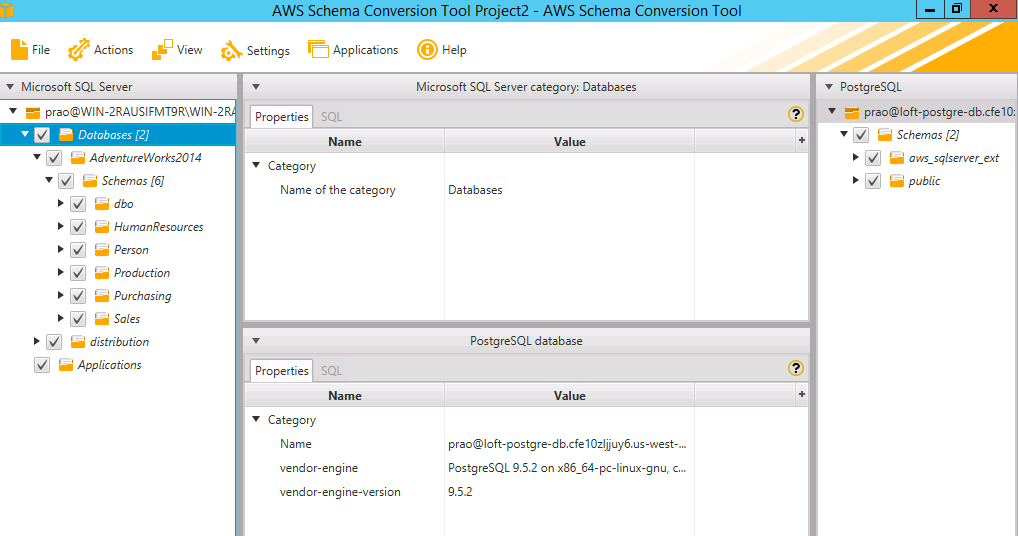Screen dimensions: 1018x536
Task: Click the aws_sqlserver_ext schema folder icon
Action: tap(897, 158)
